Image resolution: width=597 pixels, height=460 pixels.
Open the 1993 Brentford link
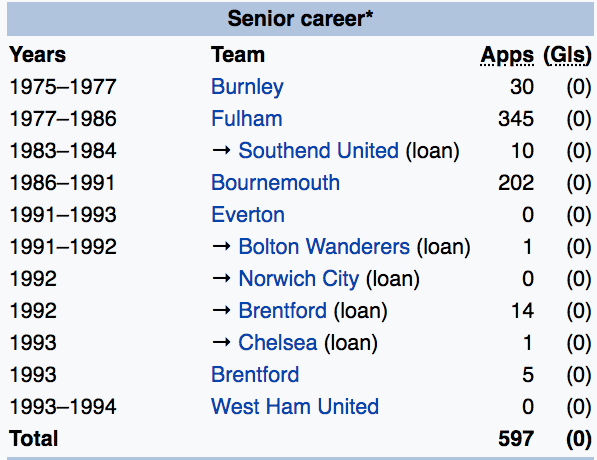255,374
